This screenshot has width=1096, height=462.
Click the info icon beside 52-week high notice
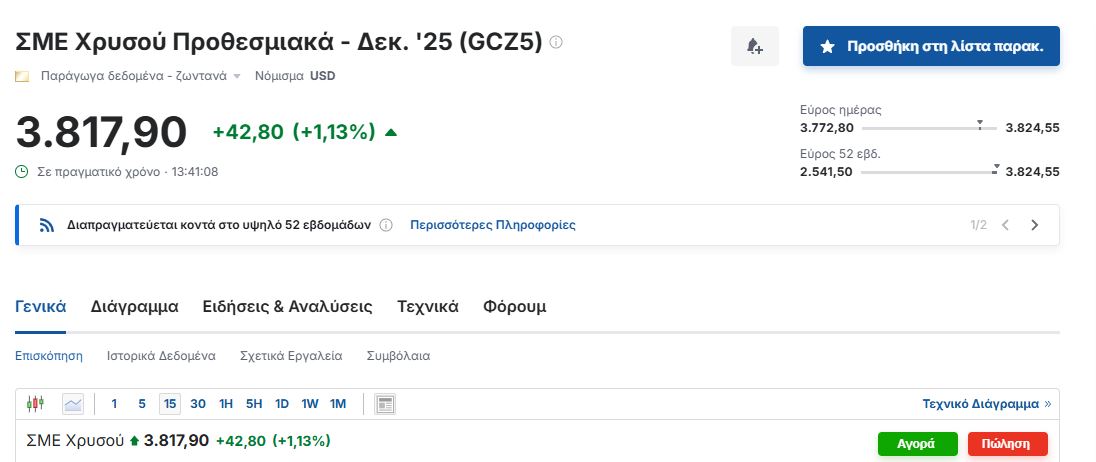click(x=386, y=225)
